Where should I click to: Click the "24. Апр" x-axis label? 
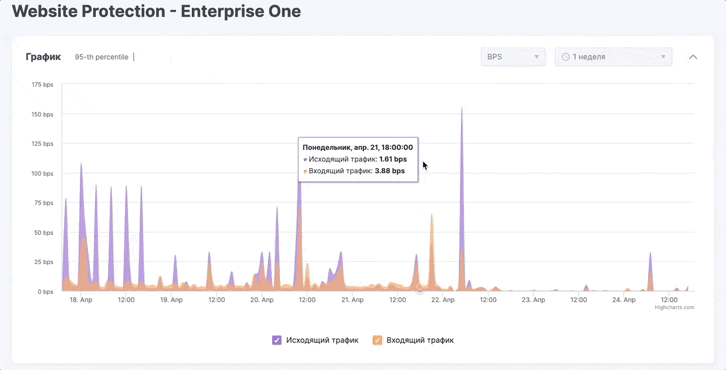tap(624, 300)
